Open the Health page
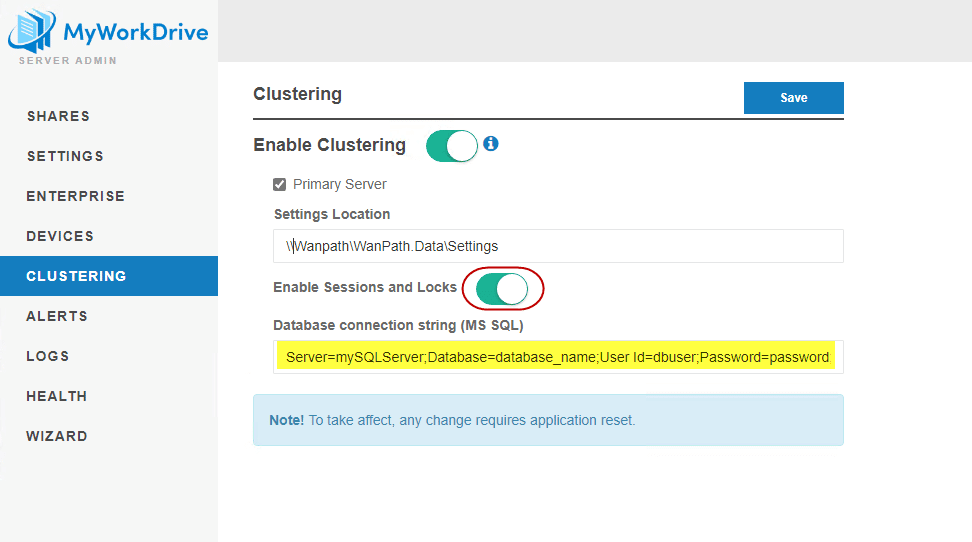The image size is (972, 542). pos(56,396)
